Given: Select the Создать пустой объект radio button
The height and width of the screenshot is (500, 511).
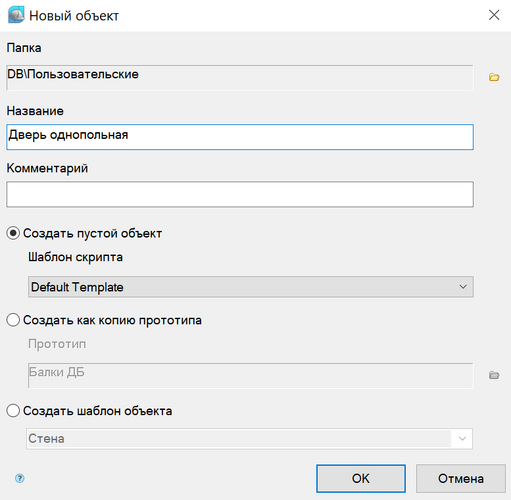Looking at the screenshot, I should pos(13,233).
